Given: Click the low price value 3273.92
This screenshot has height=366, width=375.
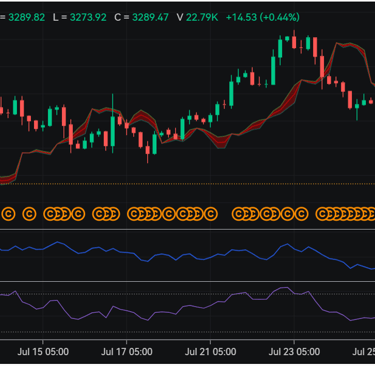Looking at the screenshot, I should click(88, 17).
